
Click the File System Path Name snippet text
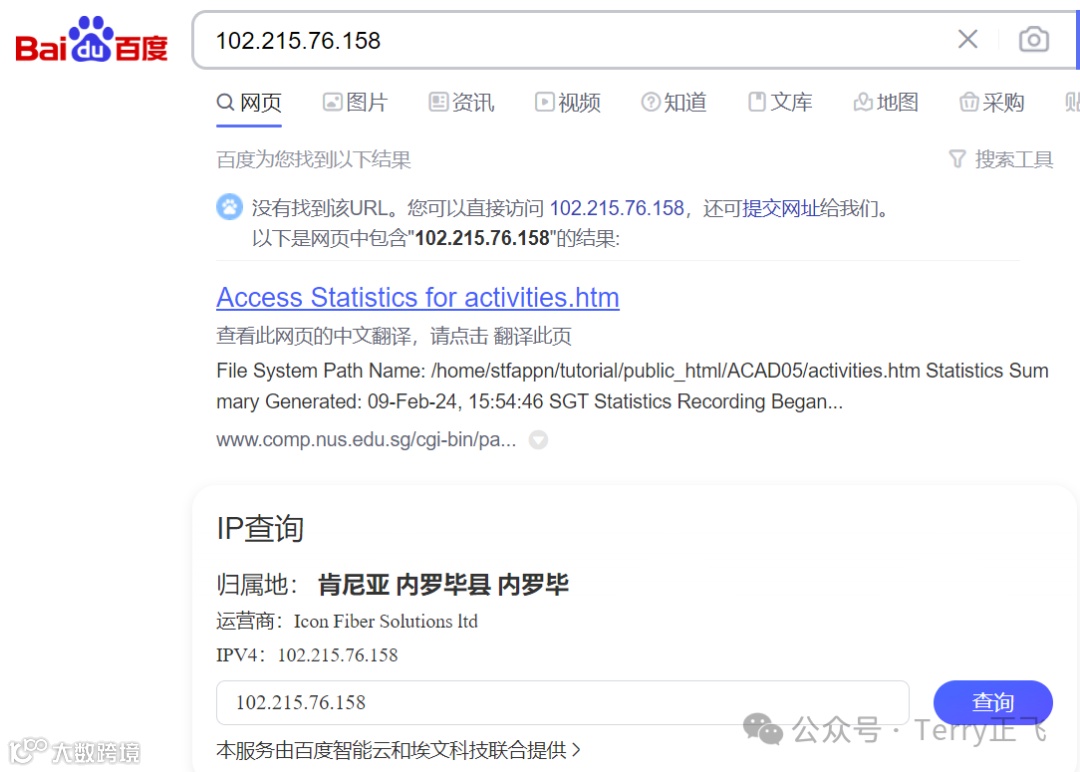[x=632, y=386]
